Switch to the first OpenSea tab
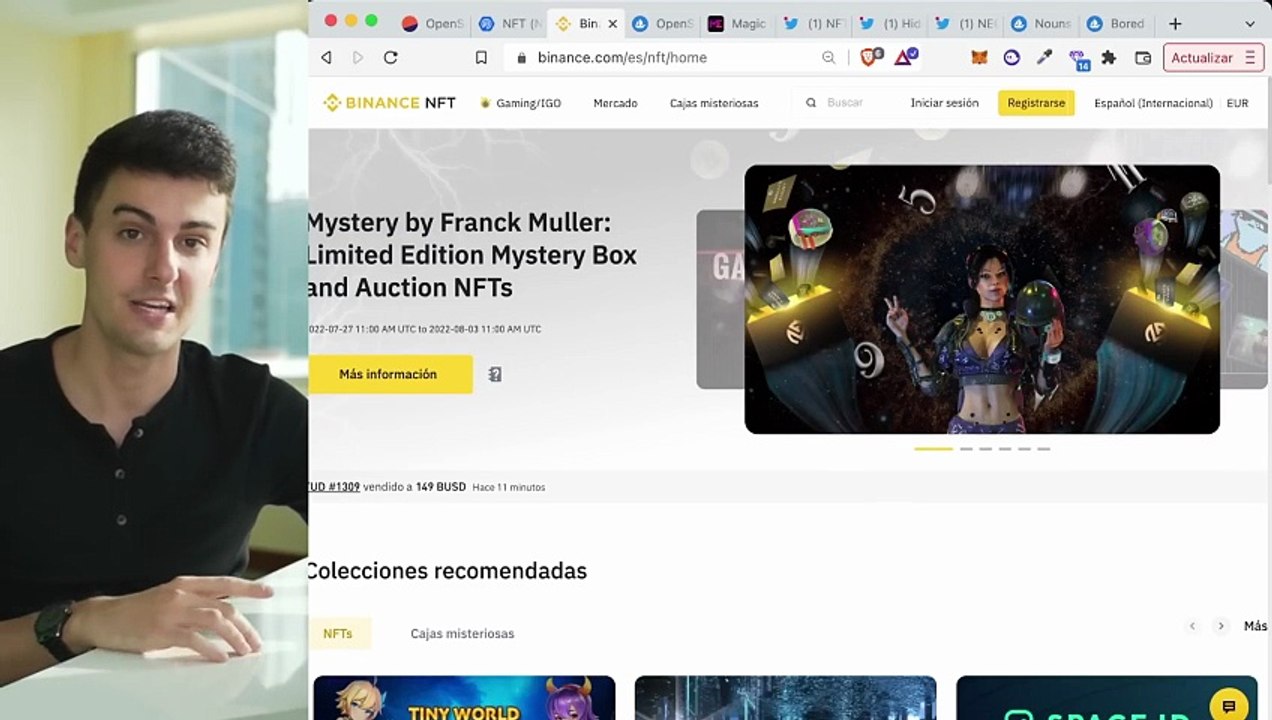Viewport: 1272px width, 720px height. pyautogui.click(x=432, y=24)
